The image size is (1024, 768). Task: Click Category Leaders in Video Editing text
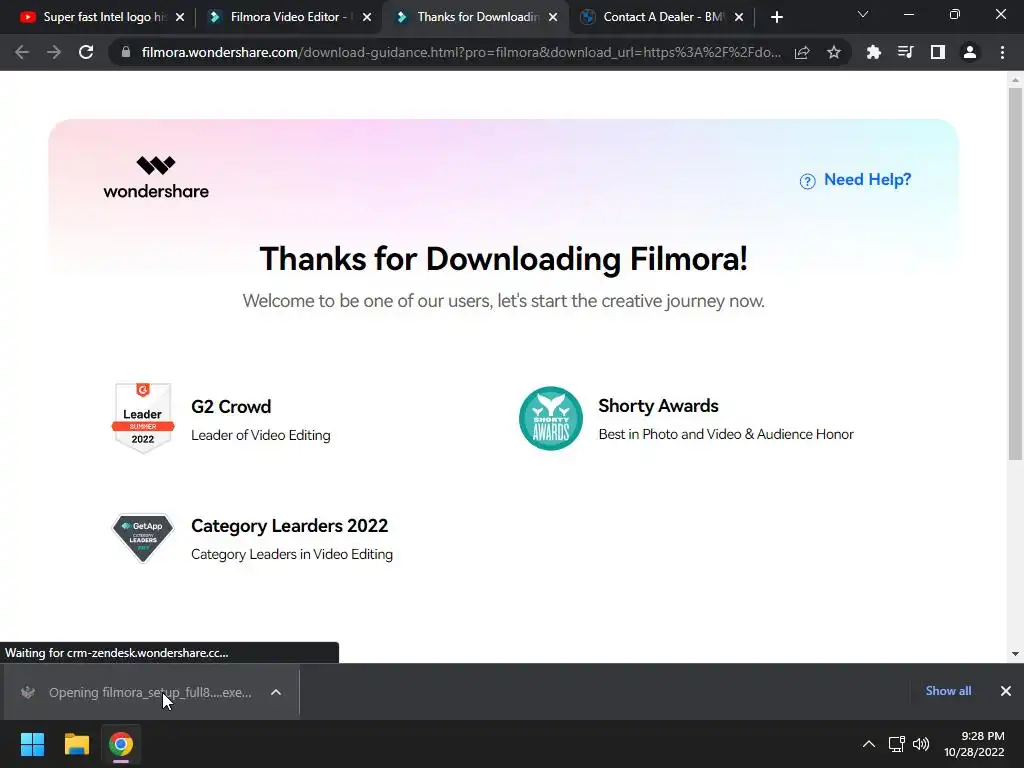(292, 554)
